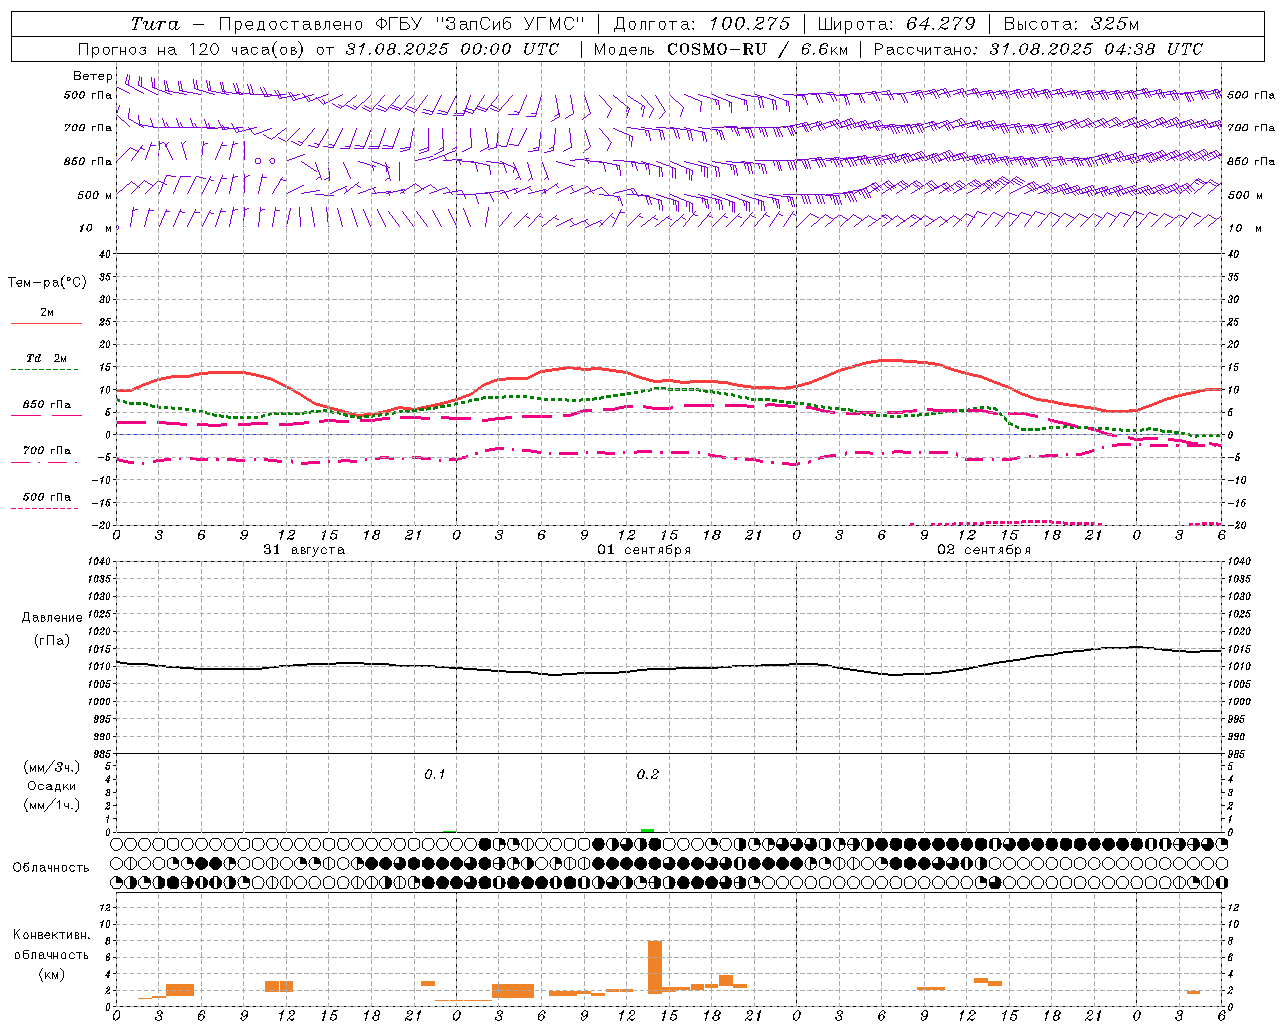This screenshot has height=1024, width=1280.
Task: Click the "01 сентября" date label
Action: (x=644, y=550)
